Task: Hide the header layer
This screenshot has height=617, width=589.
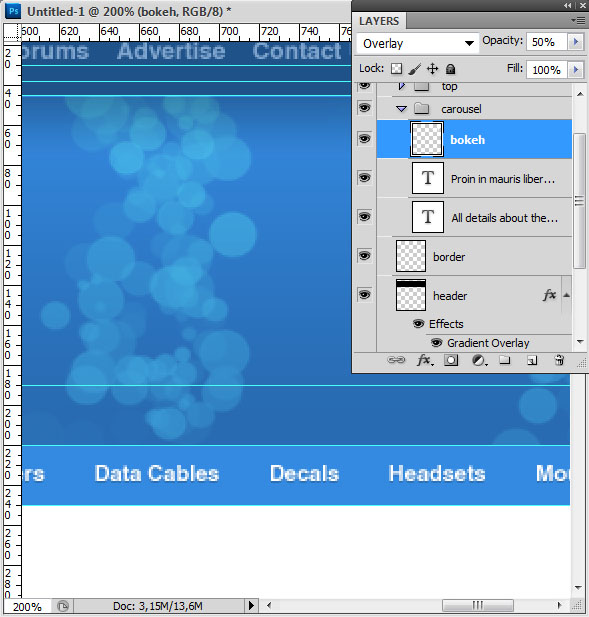Action: click(364, 294)
